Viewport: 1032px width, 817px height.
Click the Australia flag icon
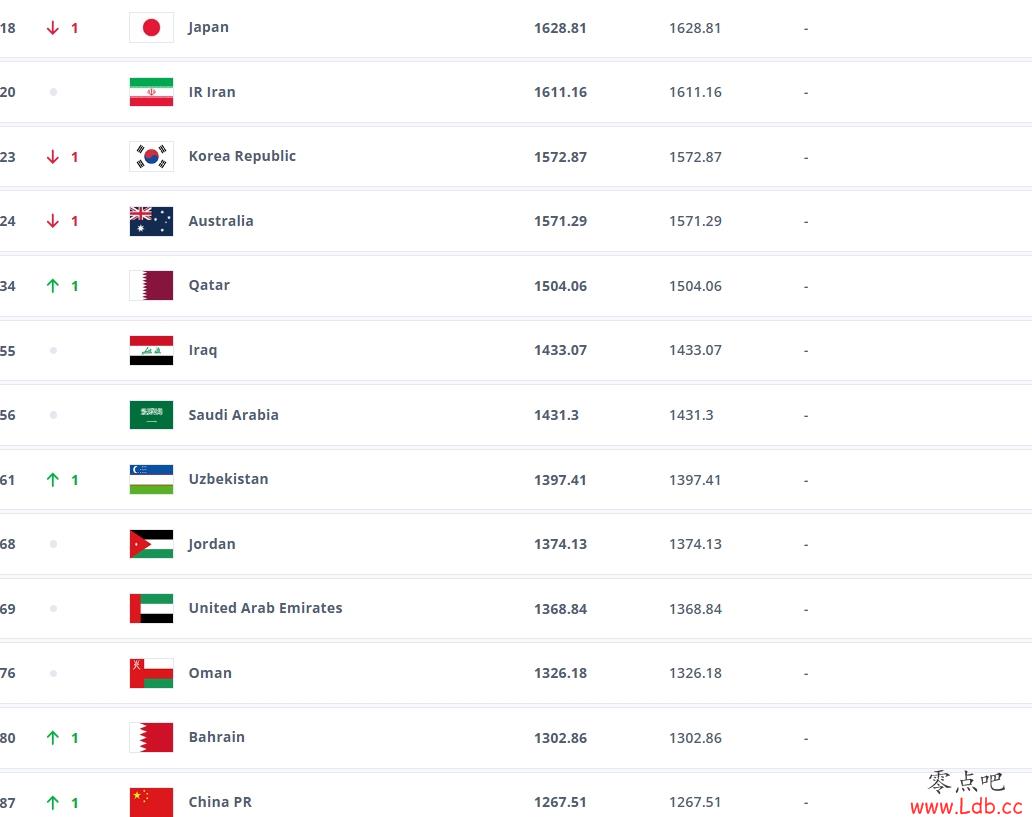coord(151,221)
